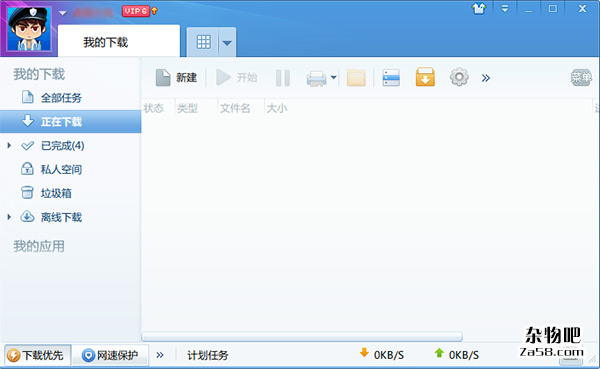Viewport: 600px width, 369px height.
Task: Select 全部任务 in sidebar
Action: 61,98
